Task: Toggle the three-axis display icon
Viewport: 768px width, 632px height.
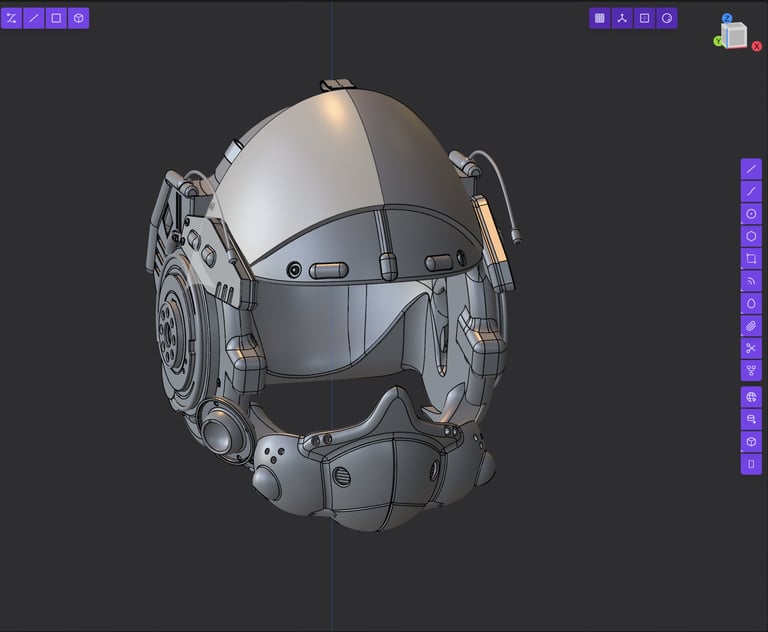Action: (x=622, y=19)
